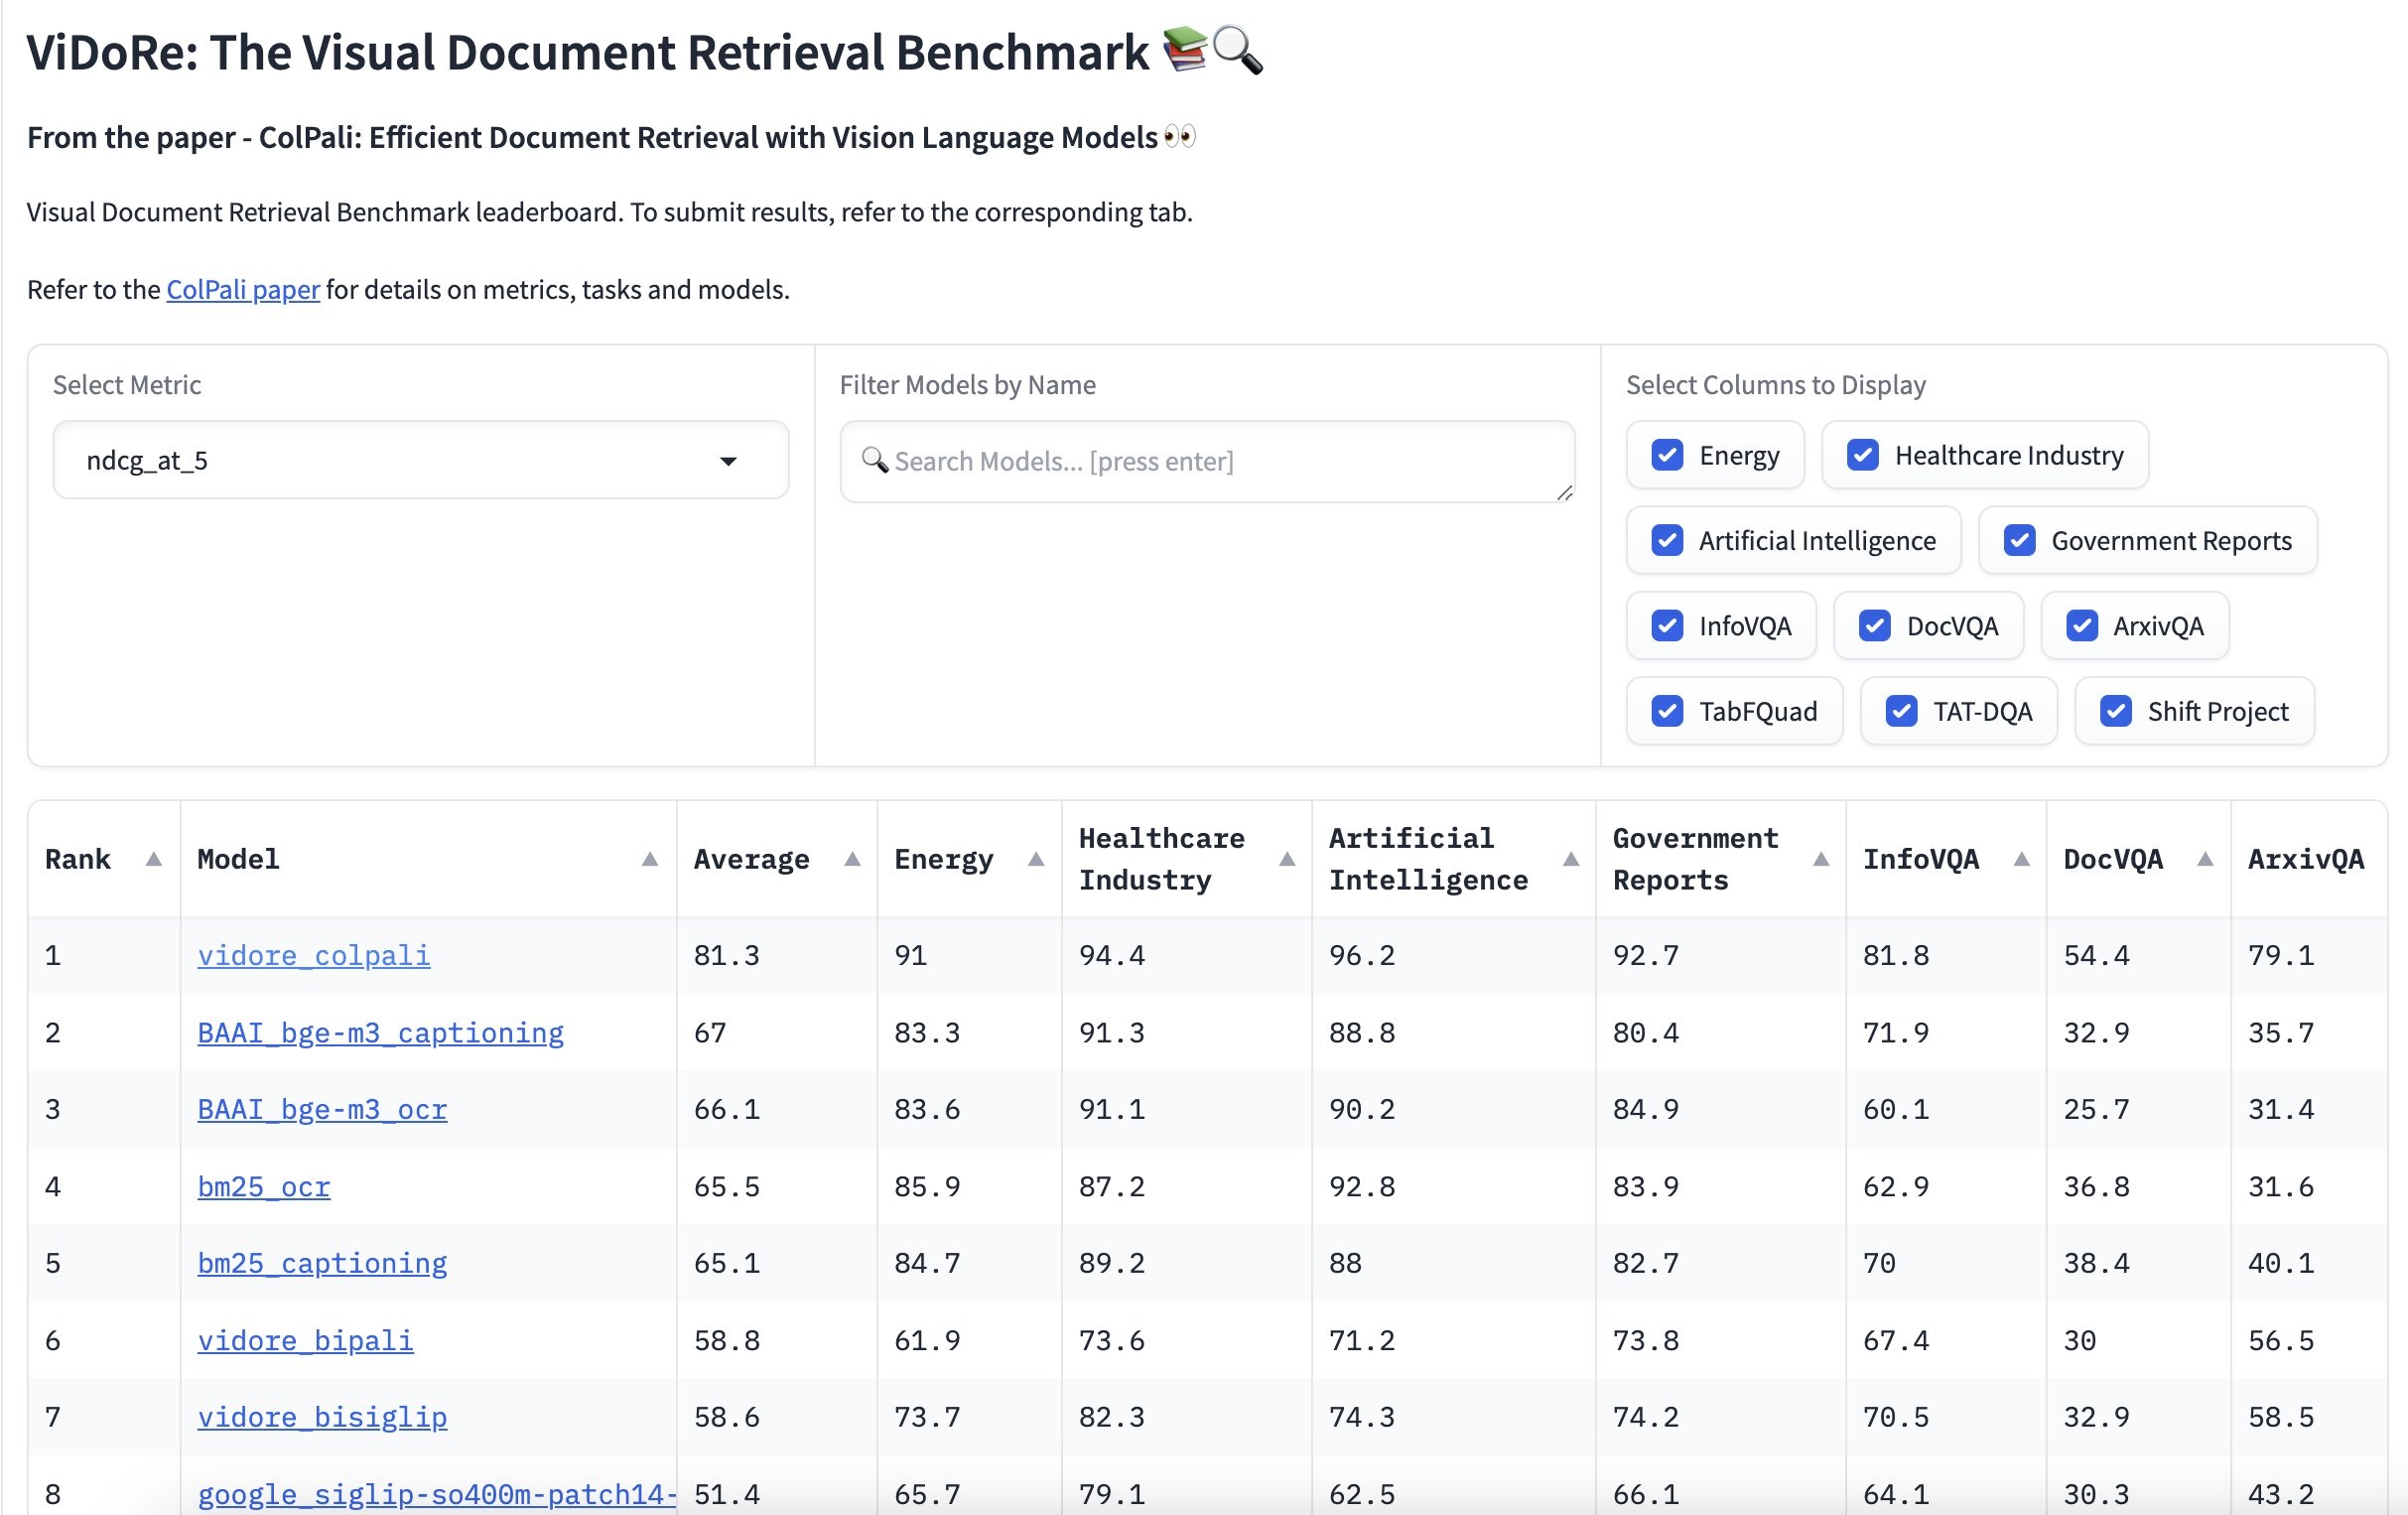The height and width of the screenshot is (1515, 2408).
Task: Open the bm25_ocr model link
Action: [x=264, y=1186]
